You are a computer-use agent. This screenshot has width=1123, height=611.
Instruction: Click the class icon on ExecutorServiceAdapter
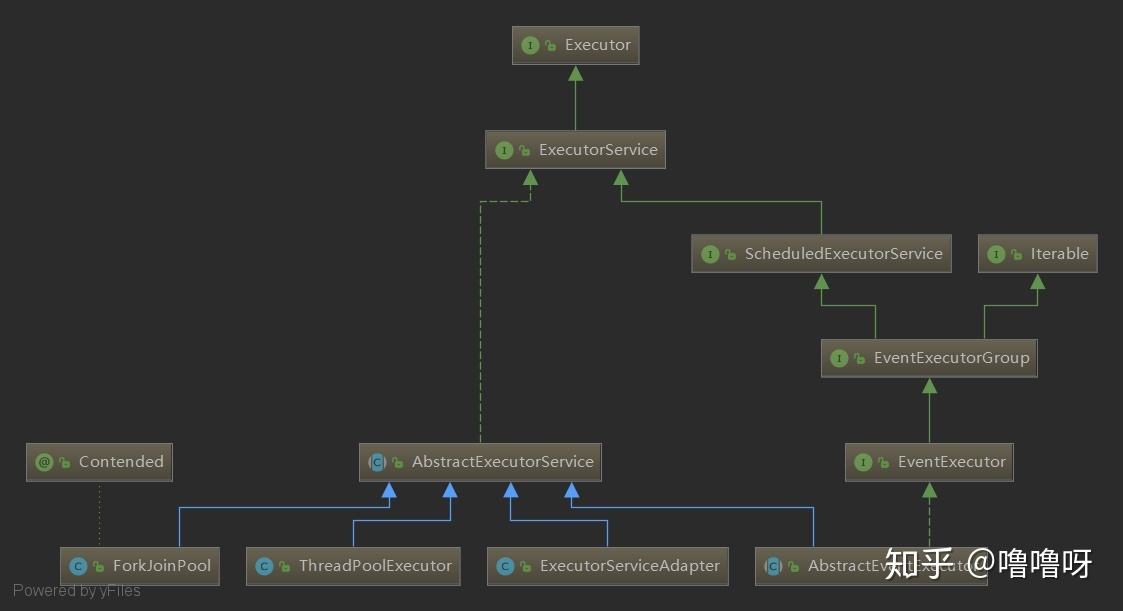point(505,566)
